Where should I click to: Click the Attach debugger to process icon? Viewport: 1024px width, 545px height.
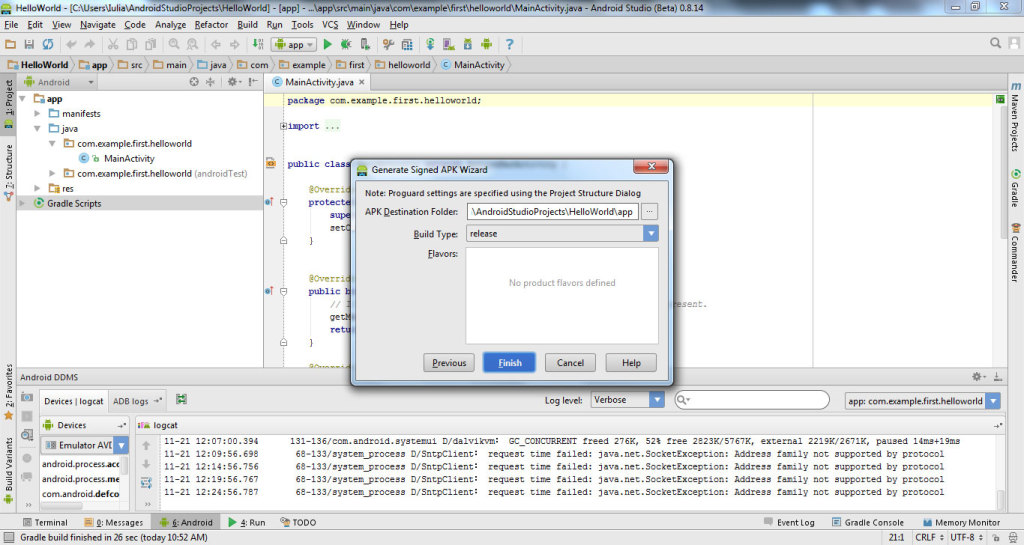tap(365, 44)
